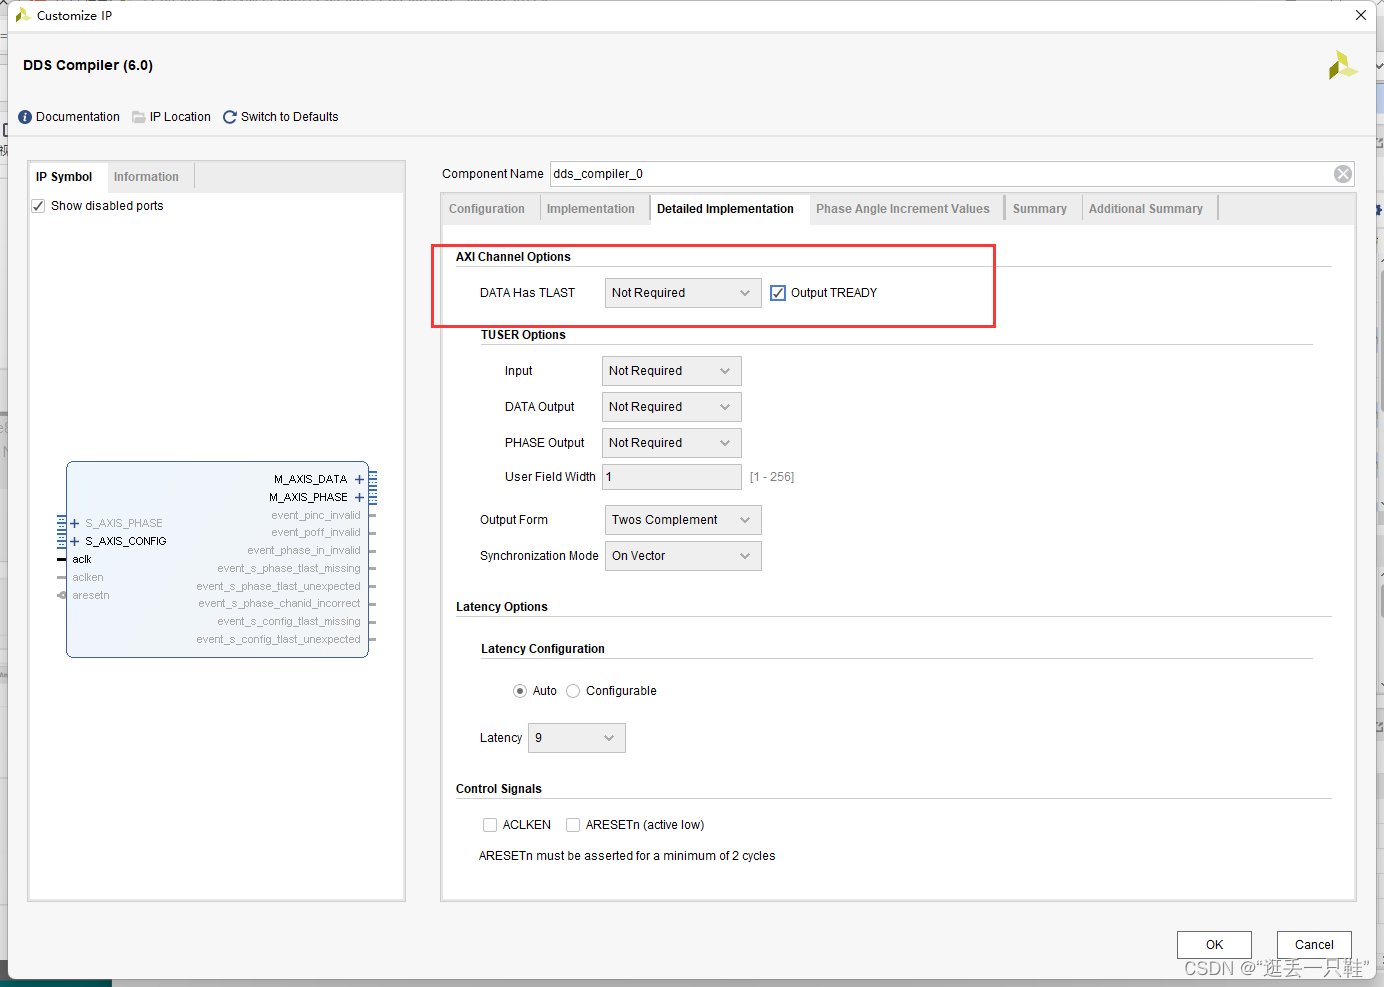This screenshot has height=987, width=1384.
Task: Toggle the Show disabled ports checkbox
Action: tap(38, 206)
